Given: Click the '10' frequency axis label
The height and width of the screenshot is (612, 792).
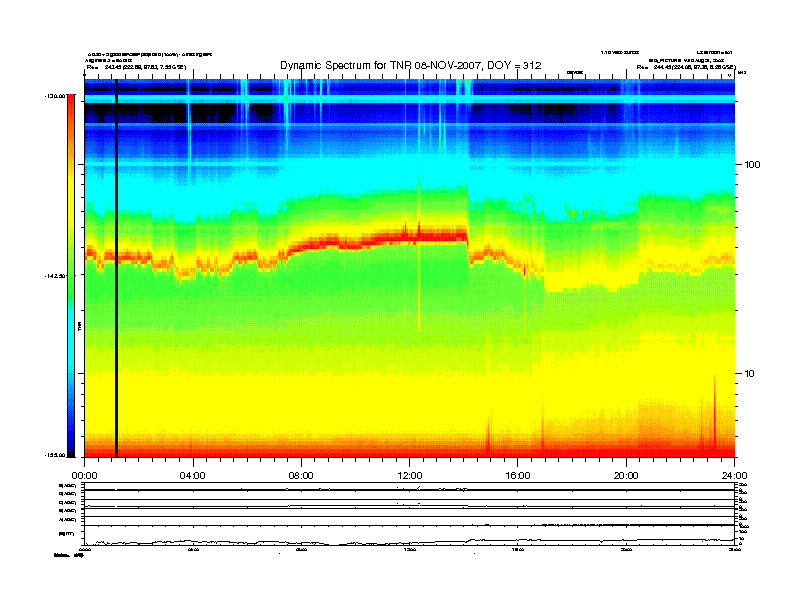Looking at the screenshot, I should [749, 374].
